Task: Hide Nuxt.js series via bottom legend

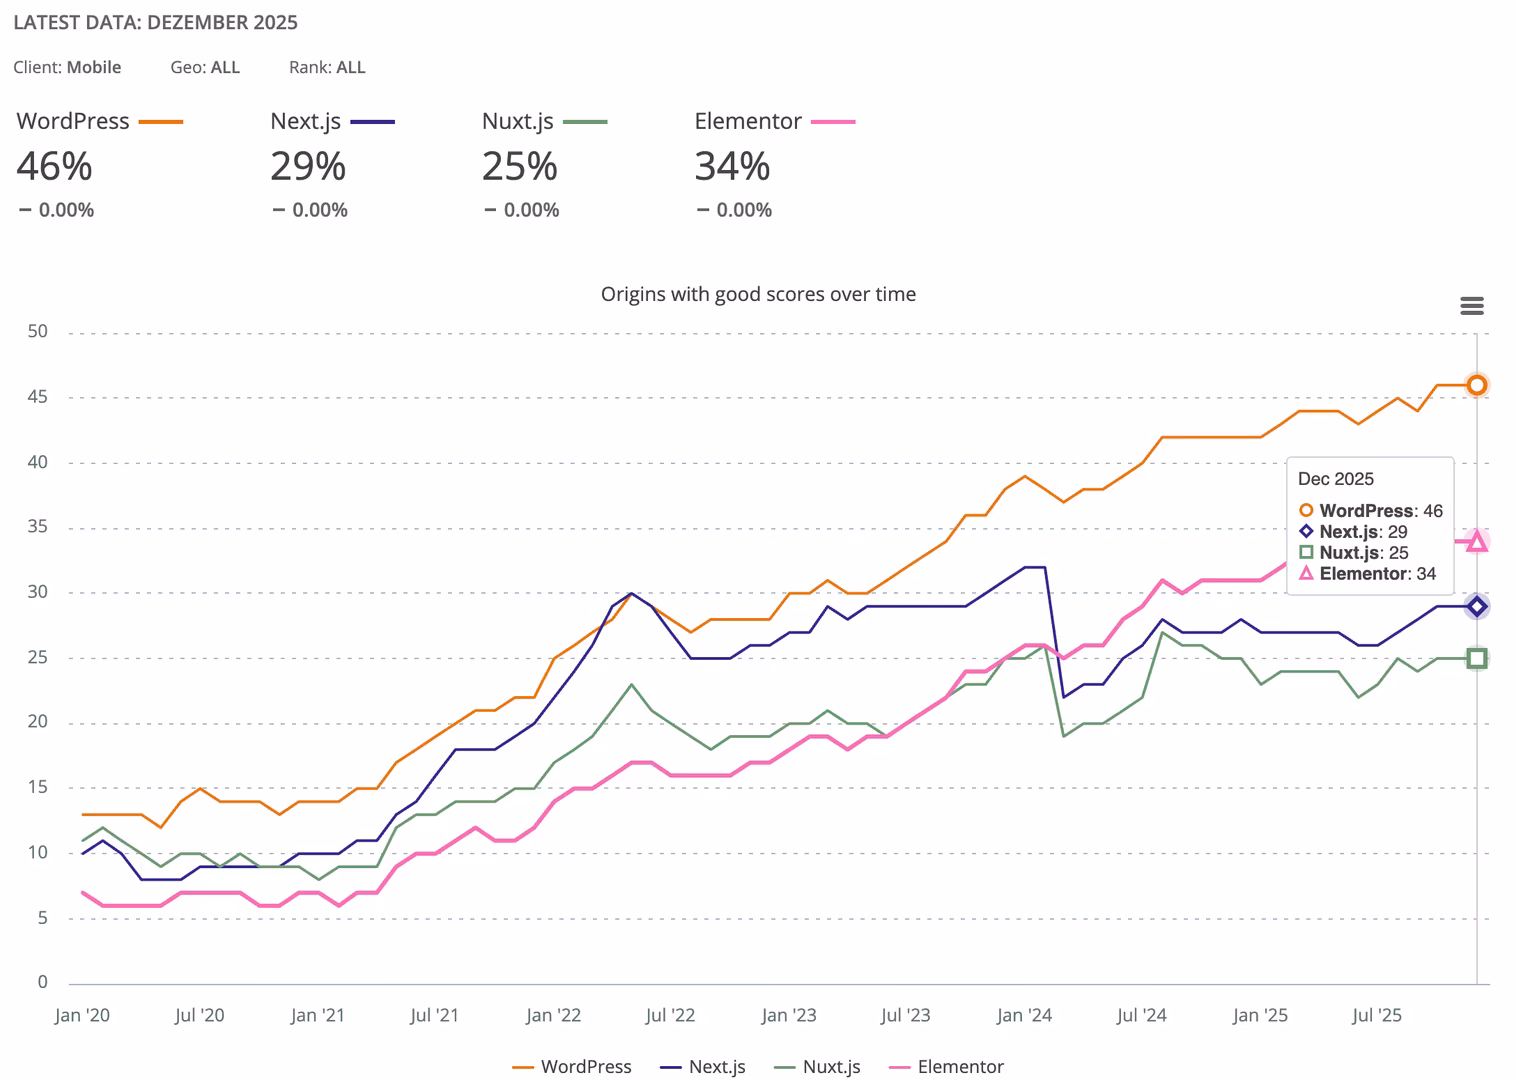Action: 818,1067
